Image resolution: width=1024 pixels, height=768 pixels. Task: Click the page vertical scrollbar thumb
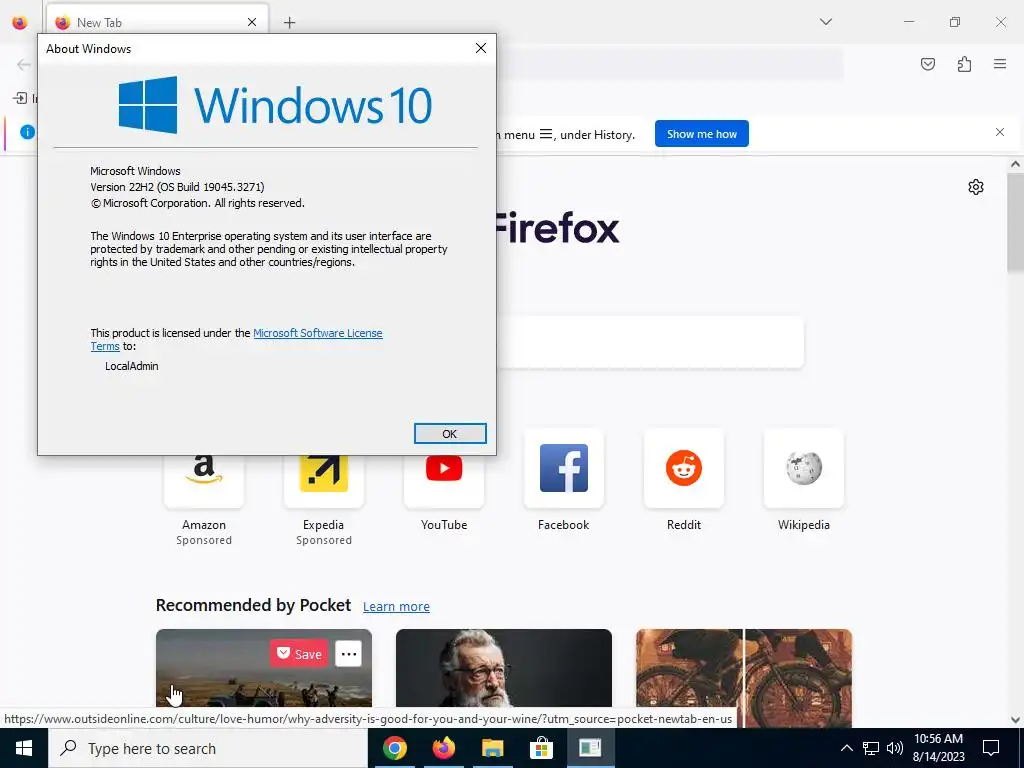point(1015,224)
